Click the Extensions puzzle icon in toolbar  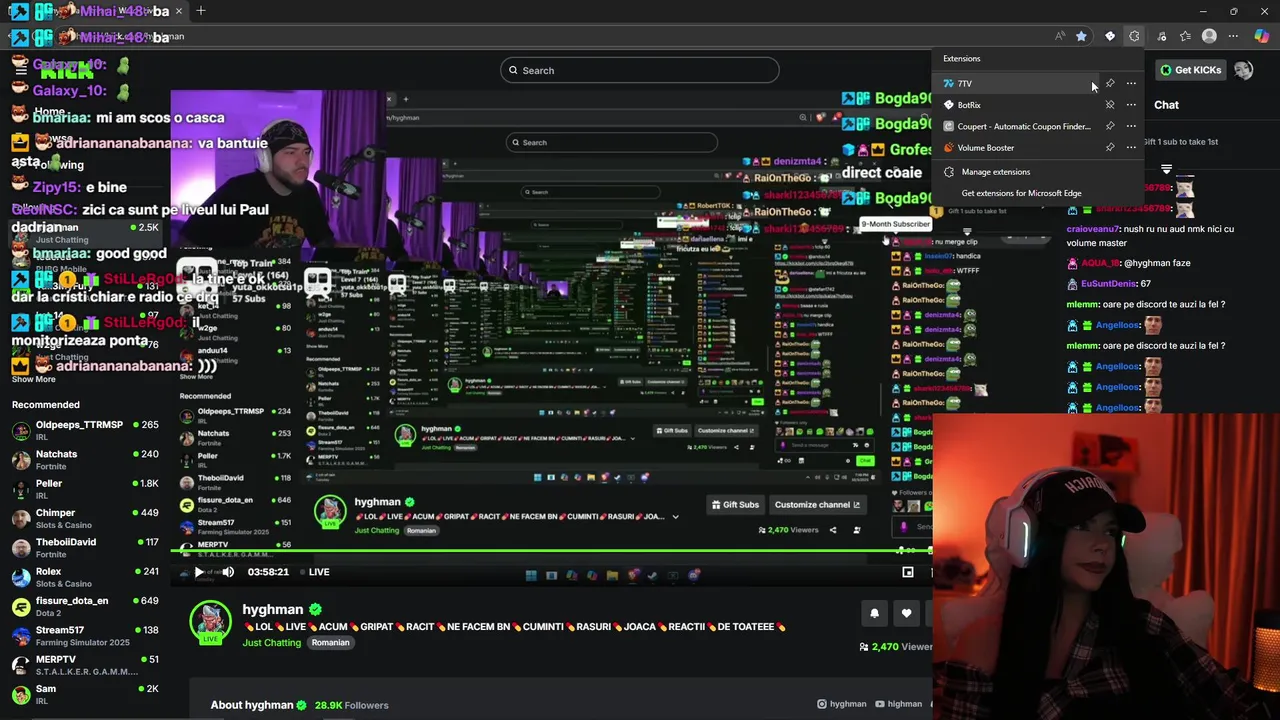[1134, 36]
